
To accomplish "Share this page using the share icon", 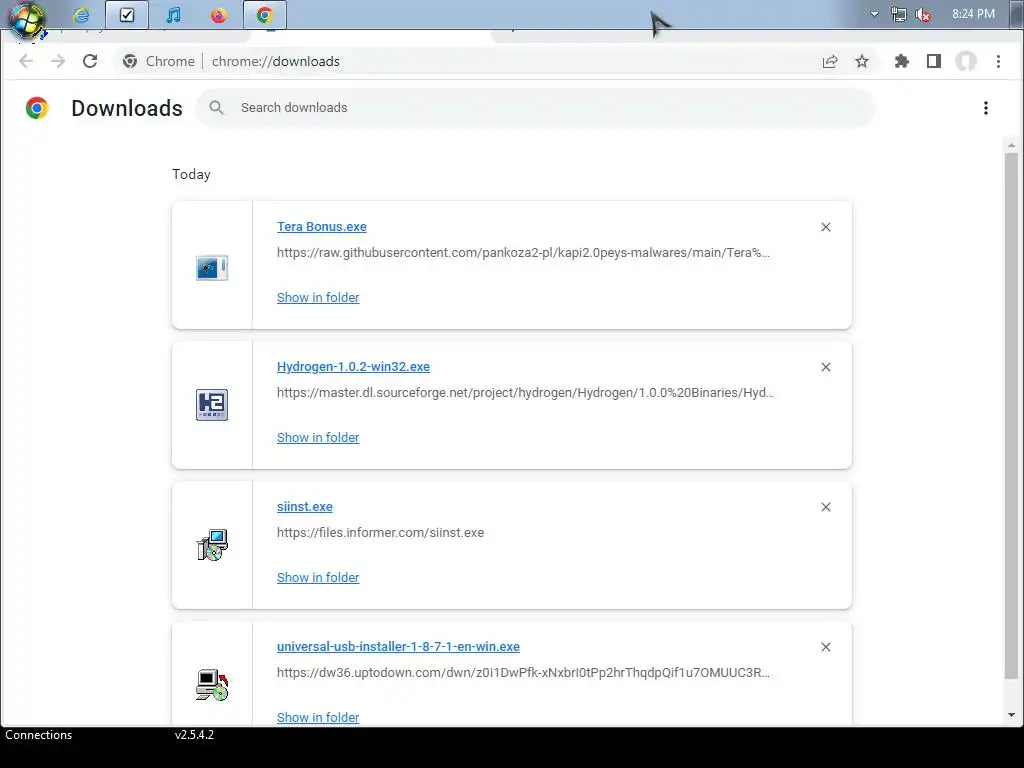I will click(x=830, y=61).
